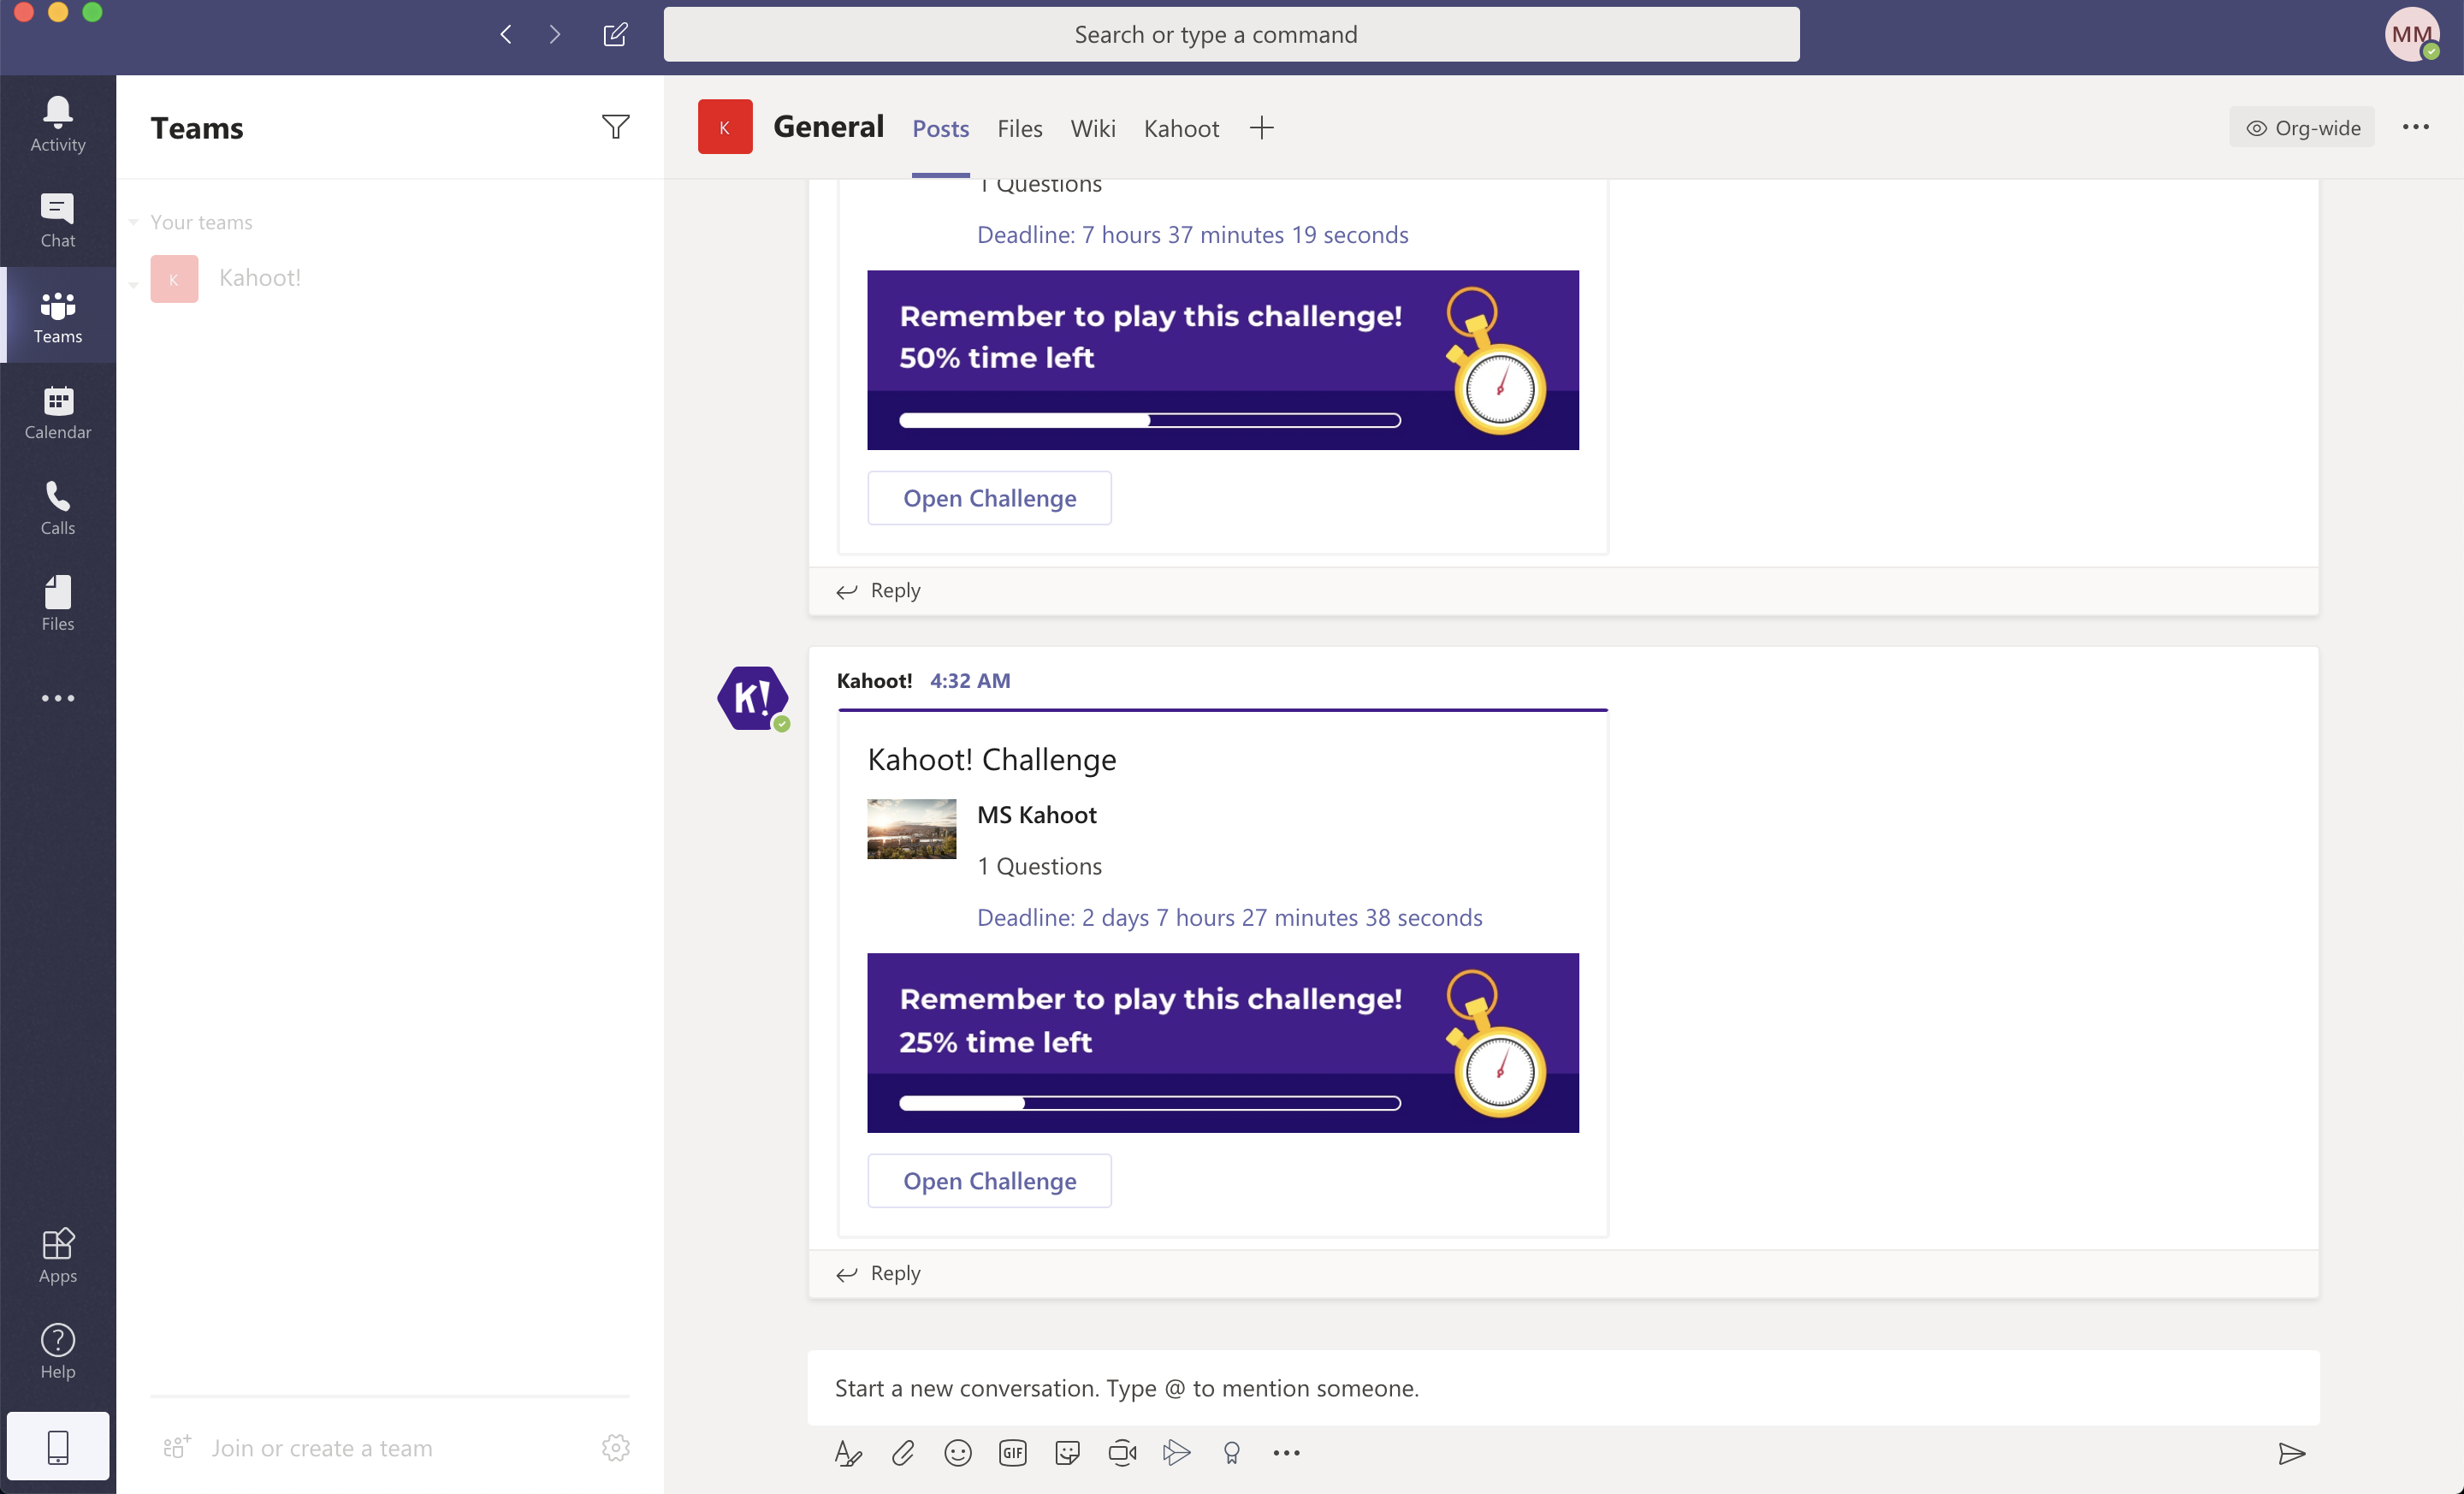
Task: Switch to the Files tab
Action: point(1017,127)
